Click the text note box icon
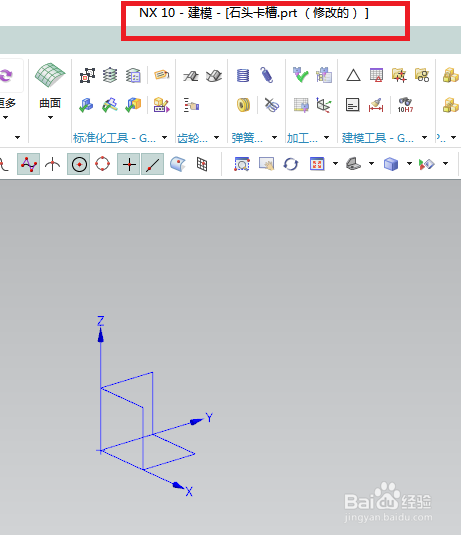The width and height of the screenshot is (461, 535). (352, 105)
